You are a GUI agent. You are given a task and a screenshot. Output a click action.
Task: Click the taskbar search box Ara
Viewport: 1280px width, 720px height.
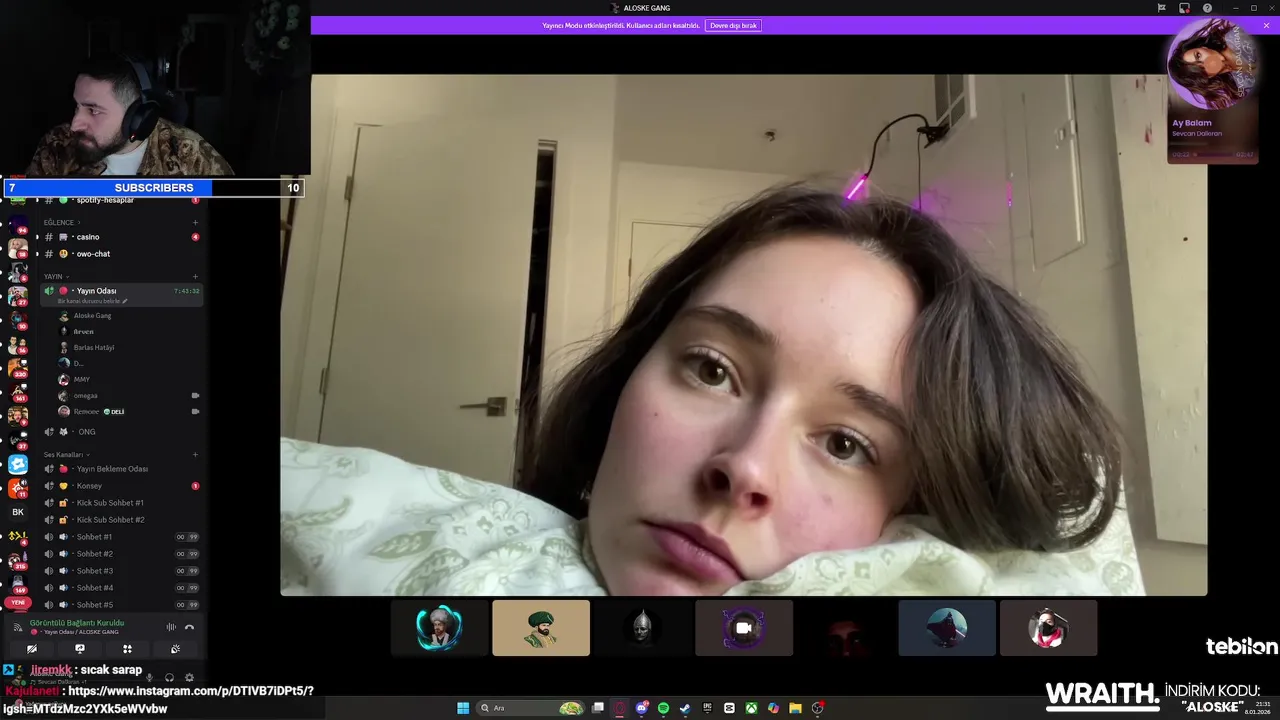coord(530,708)
